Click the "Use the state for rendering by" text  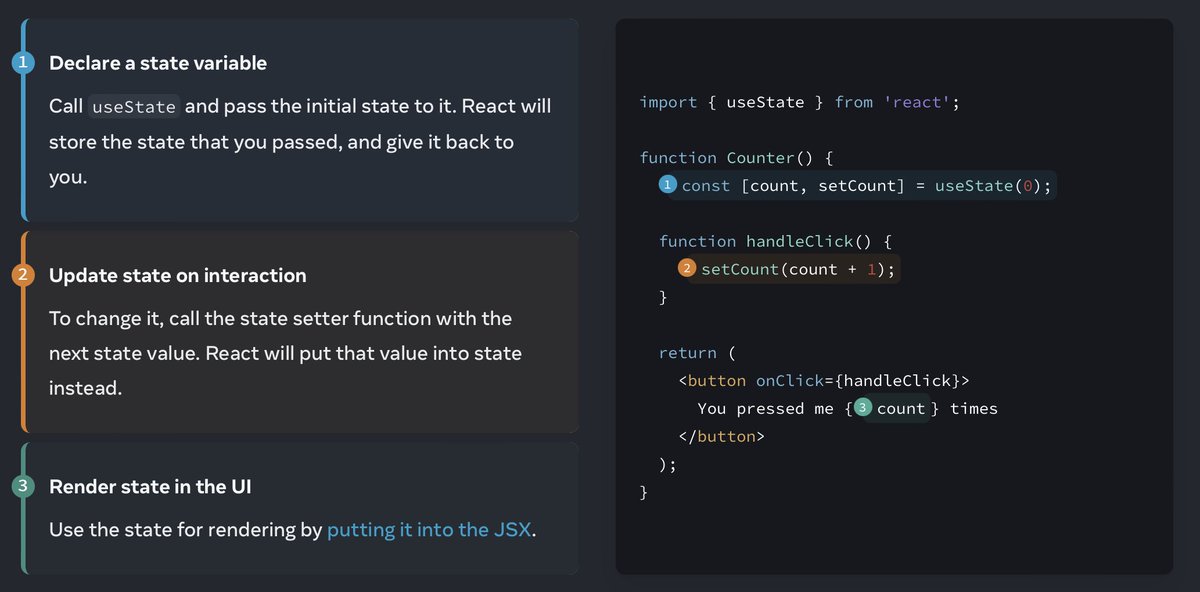pyautogui.click(x=186, y=530)
